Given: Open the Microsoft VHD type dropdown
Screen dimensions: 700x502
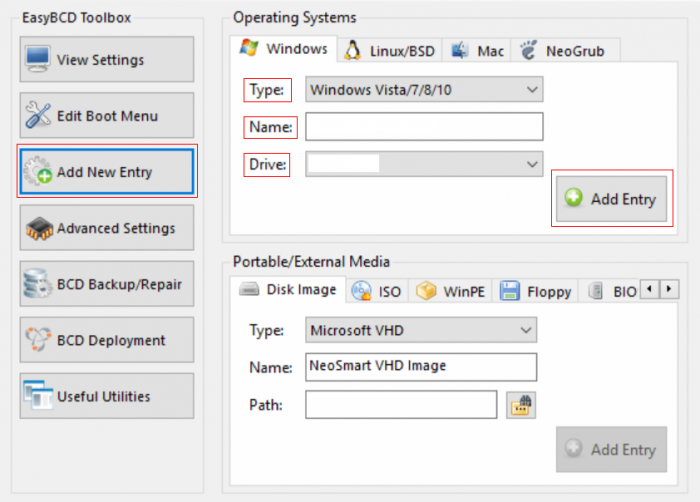Looking at the screenshot, I should tap(421, 330).
